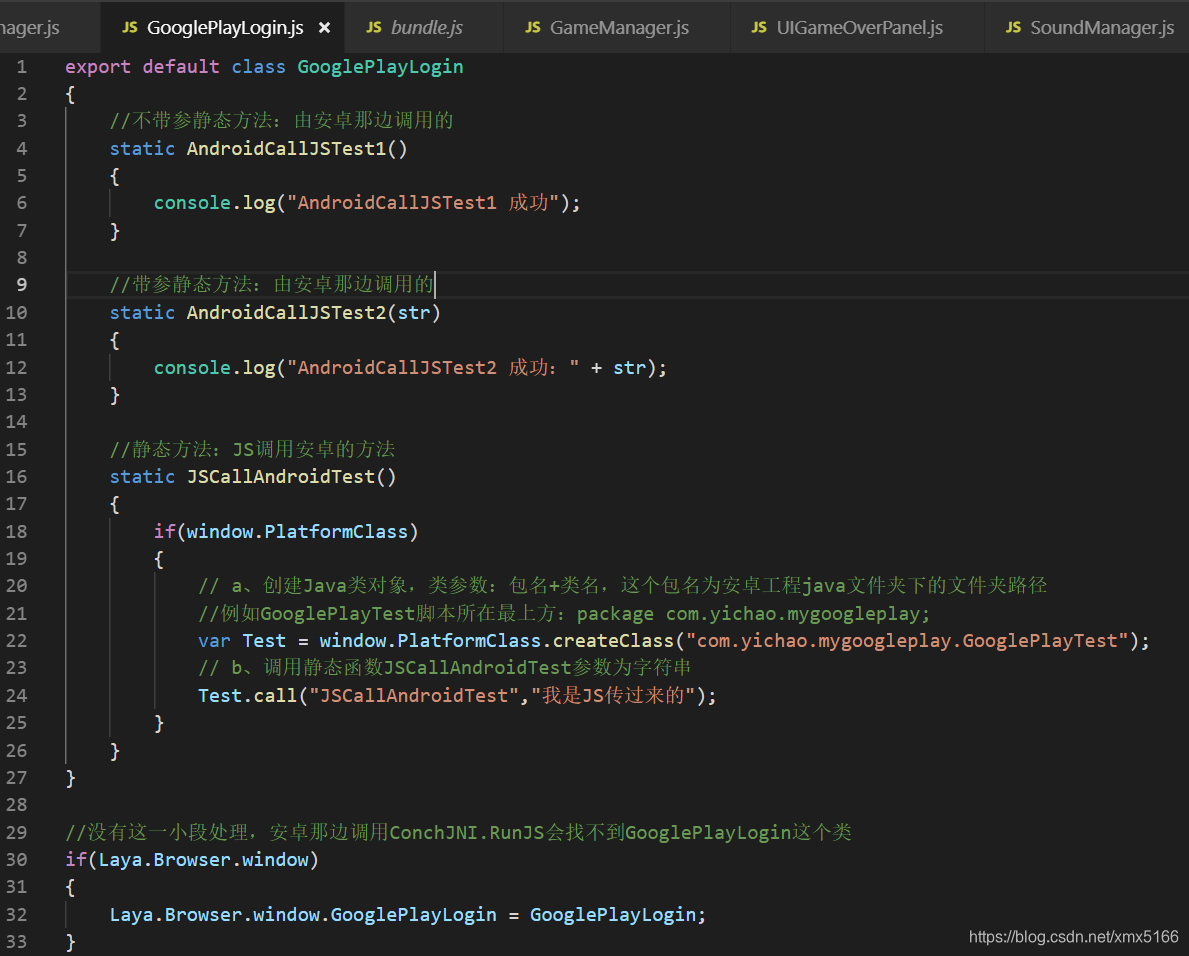This screenshot has height=956, width=1189.
Task: Open the GameManager.js tab
Action: [x=616, y=28]
